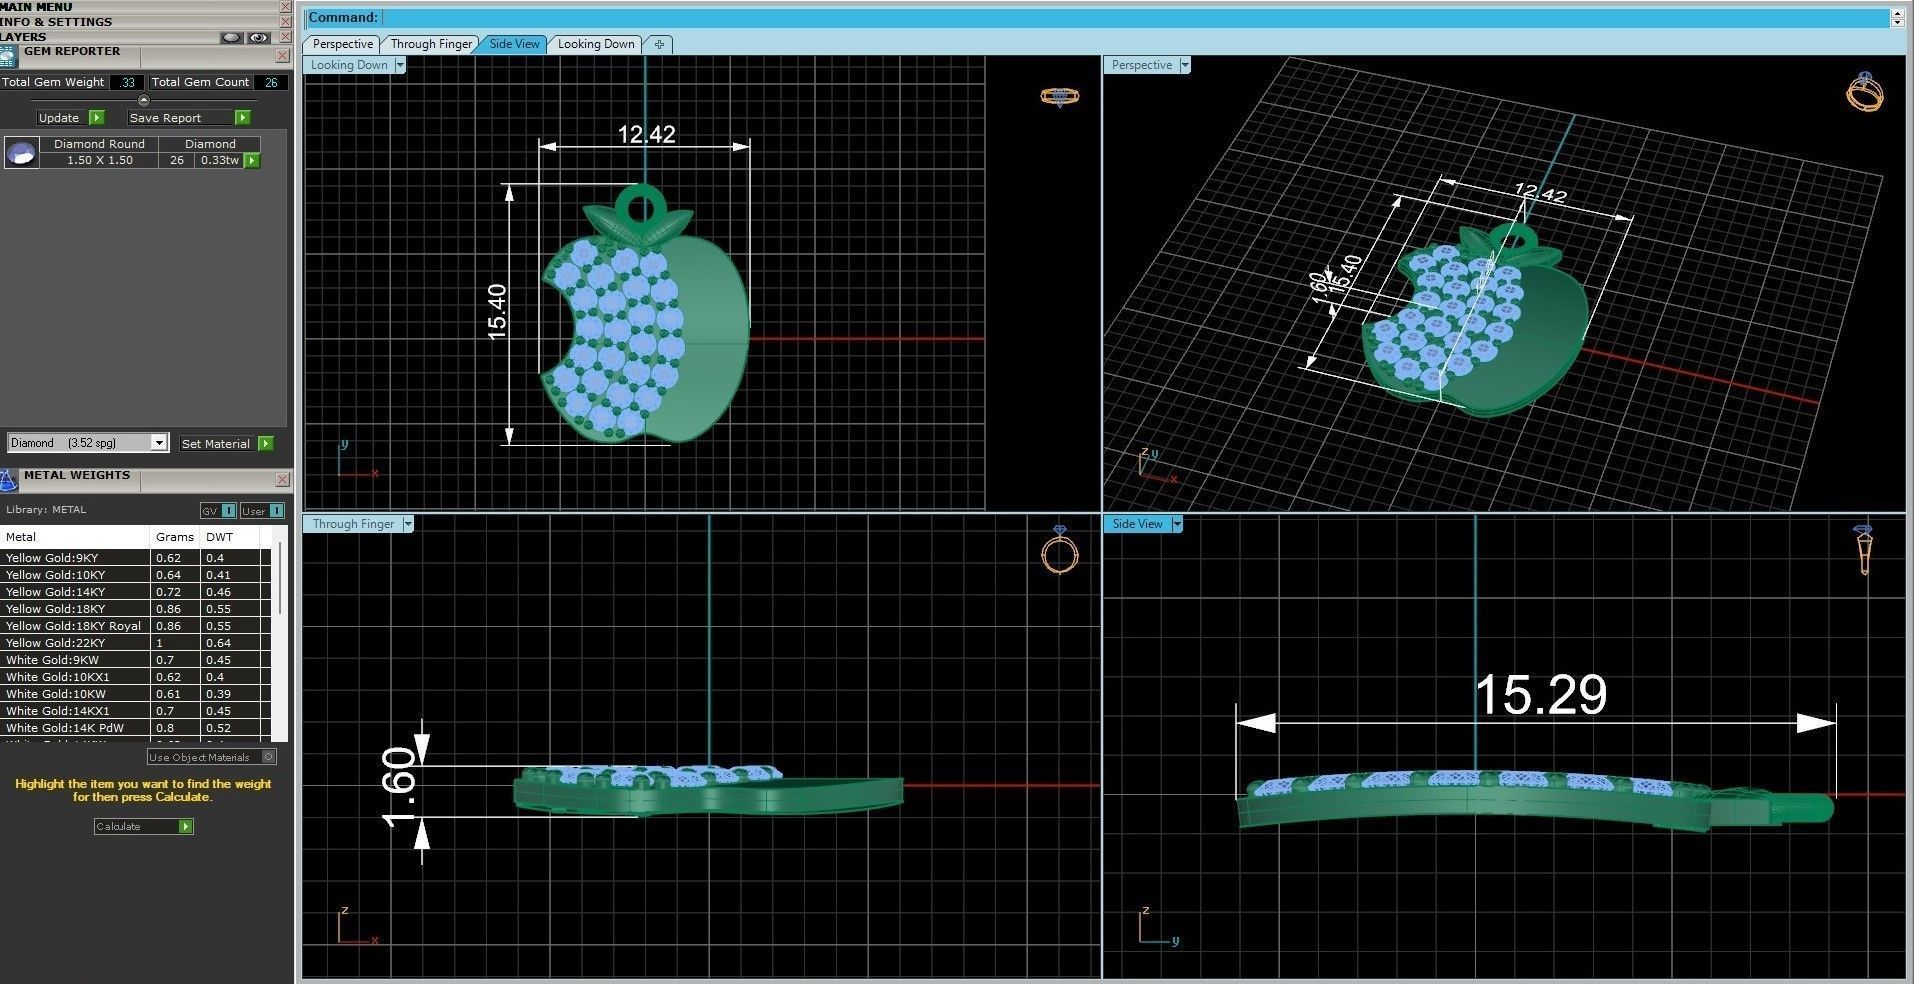Add a new viewport tab with plus
Viewport: 1914px width, 984px height.
point(659,44)
